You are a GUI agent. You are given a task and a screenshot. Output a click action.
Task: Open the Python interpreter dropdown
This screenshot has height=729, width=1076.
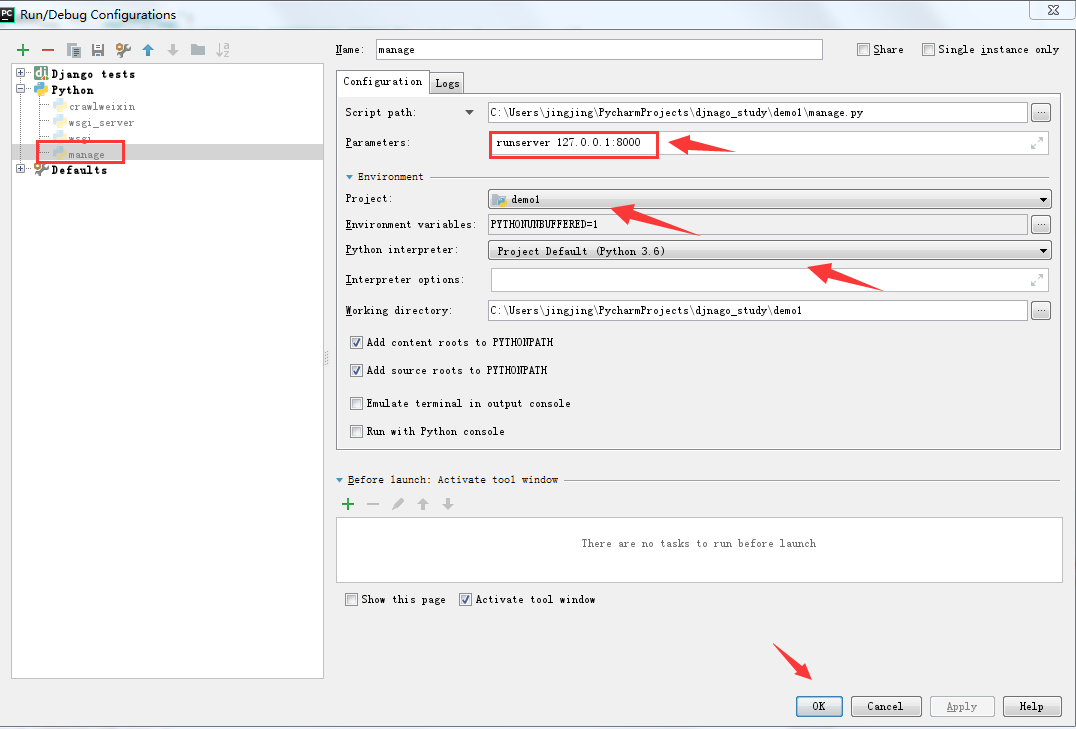click(769, 251)
